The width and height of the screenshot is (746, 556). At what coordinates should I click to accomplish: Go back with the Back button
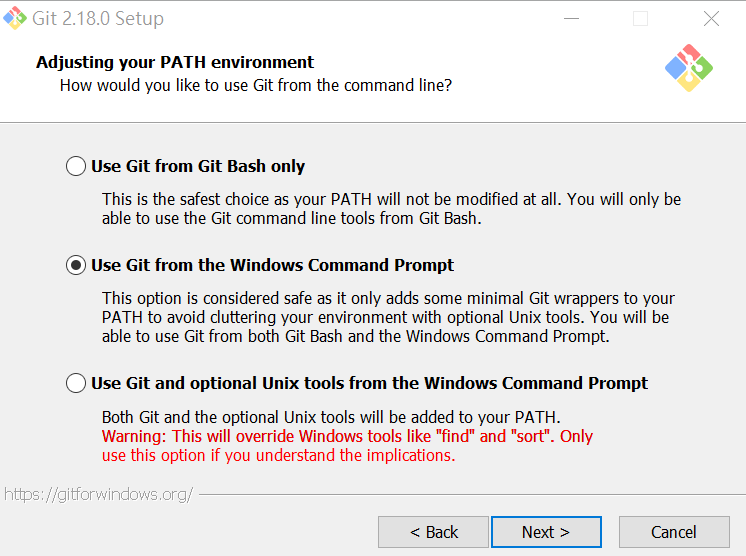[x=433, y=532]
